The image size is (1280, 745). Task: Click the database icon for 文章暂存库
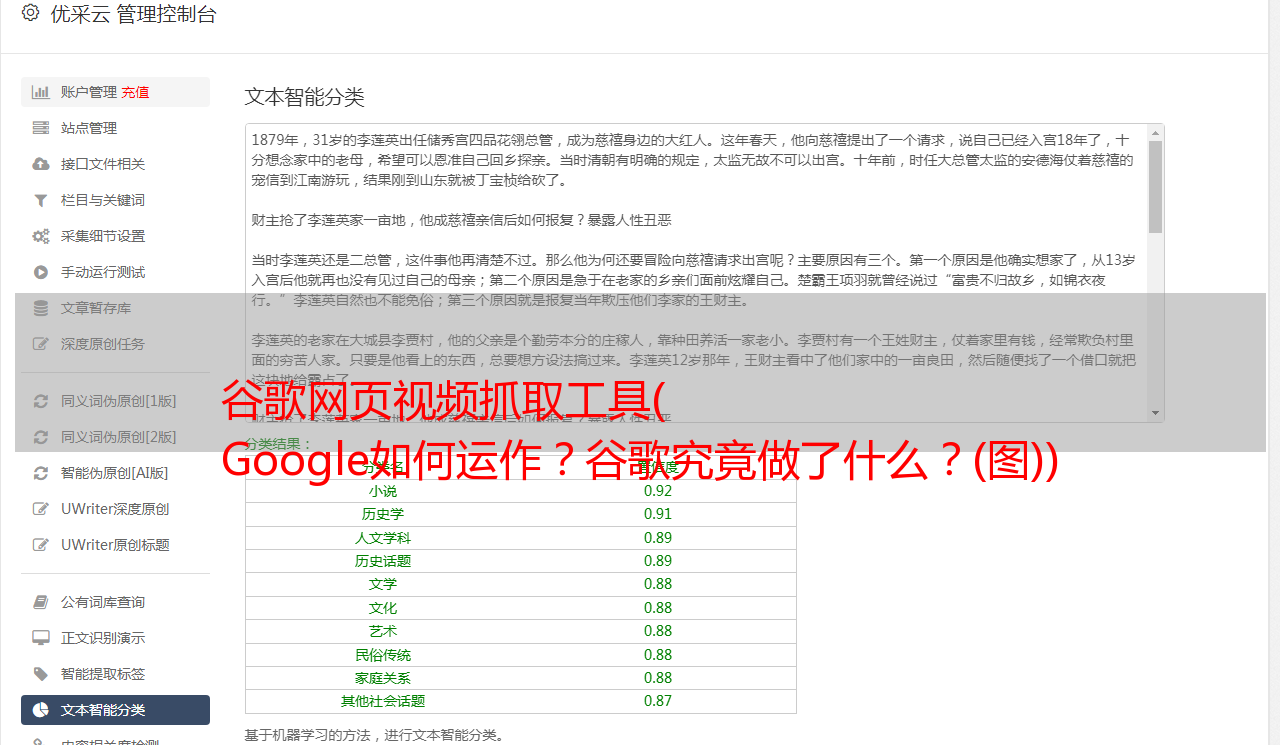[x=41, y=308]
